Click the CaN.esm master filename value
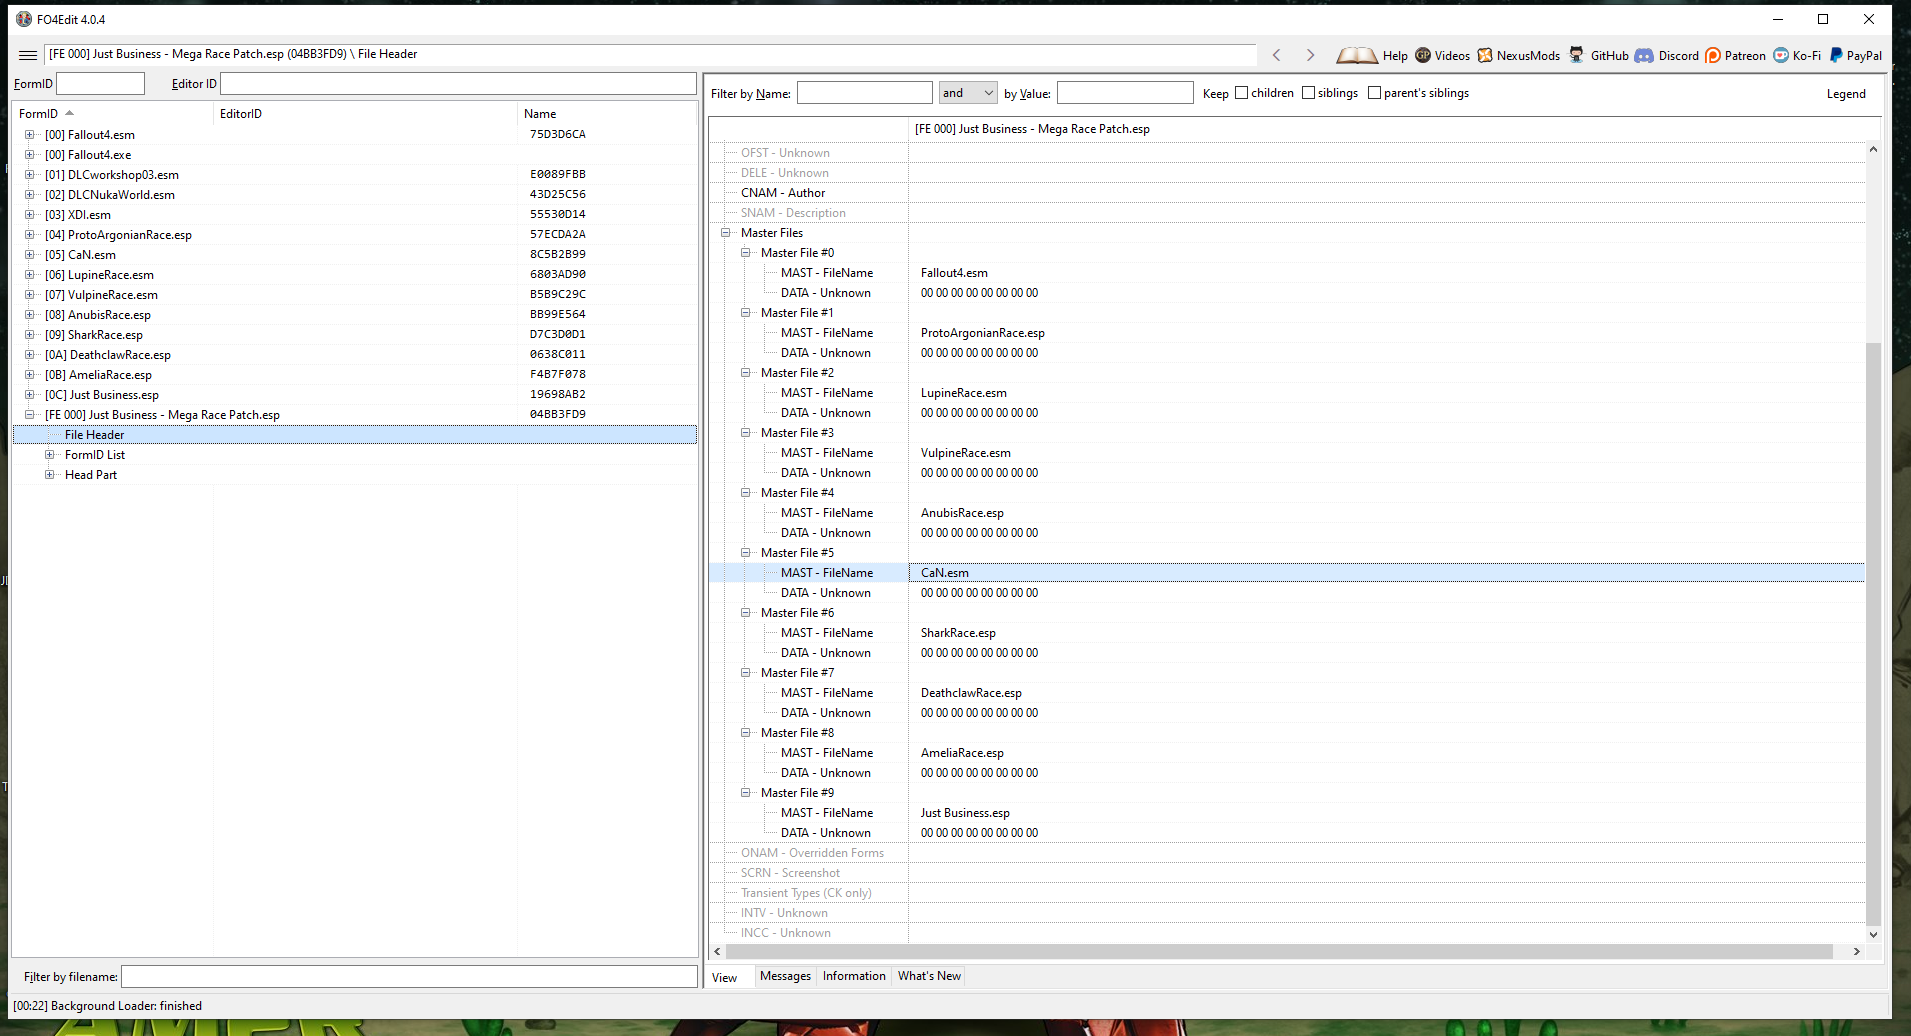This screenshot has height=1036, width=1911. pyautogui.click(x=945, y=573)
